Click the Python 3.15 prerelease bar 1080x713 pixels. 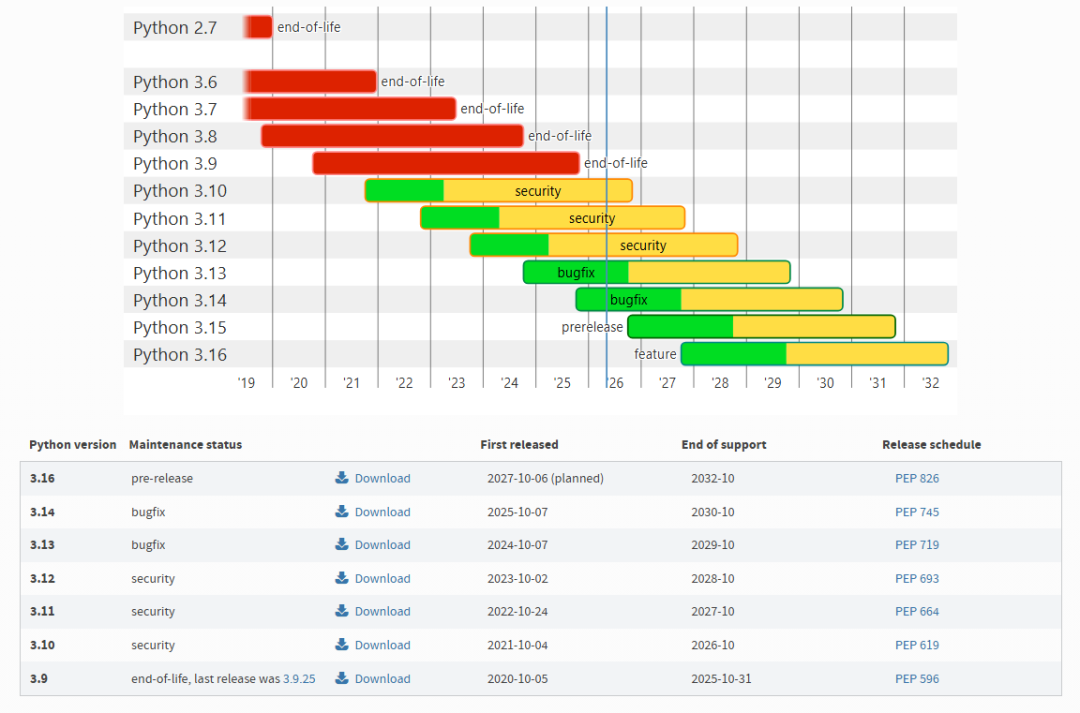762,327
